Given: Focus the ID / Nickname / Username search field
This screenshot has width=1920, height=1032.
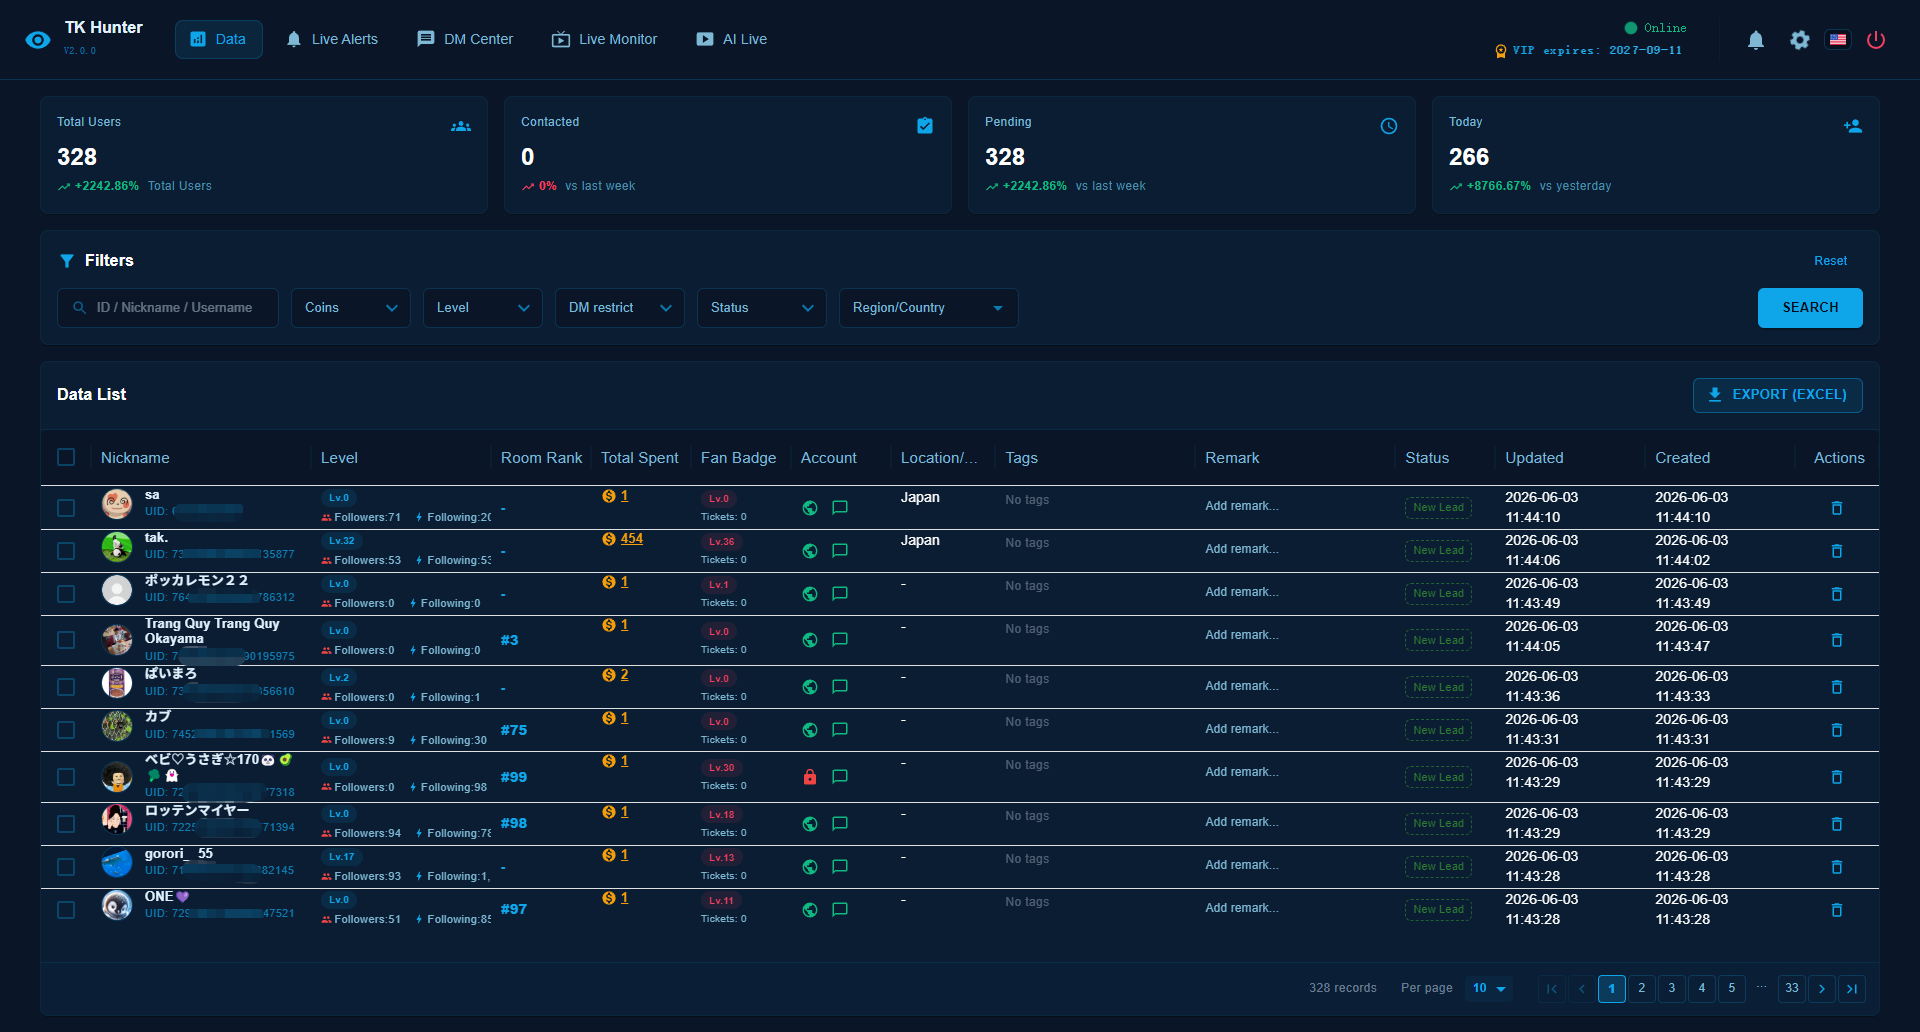Looking at the screenshot, I should point(168,308).
